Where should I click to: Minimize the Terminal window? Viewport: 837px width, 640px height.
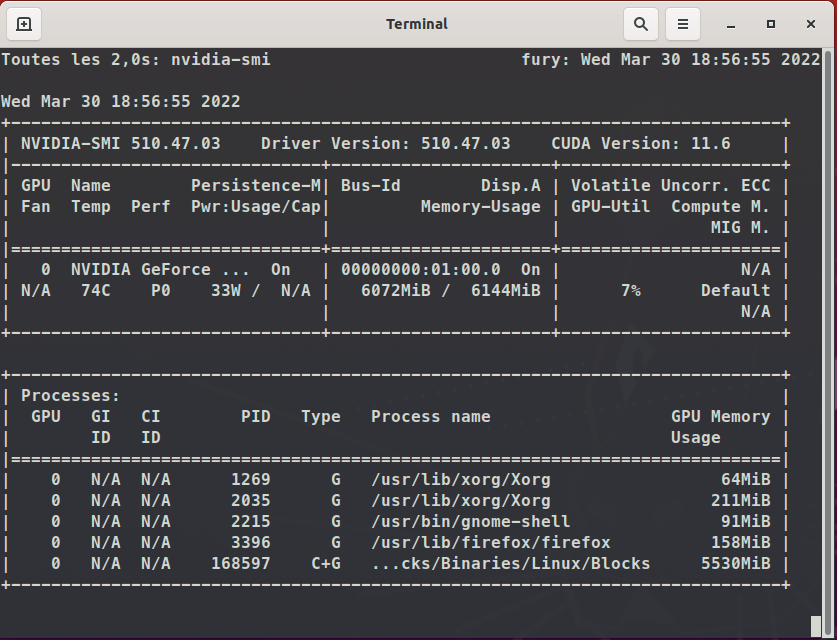(731, 24)
